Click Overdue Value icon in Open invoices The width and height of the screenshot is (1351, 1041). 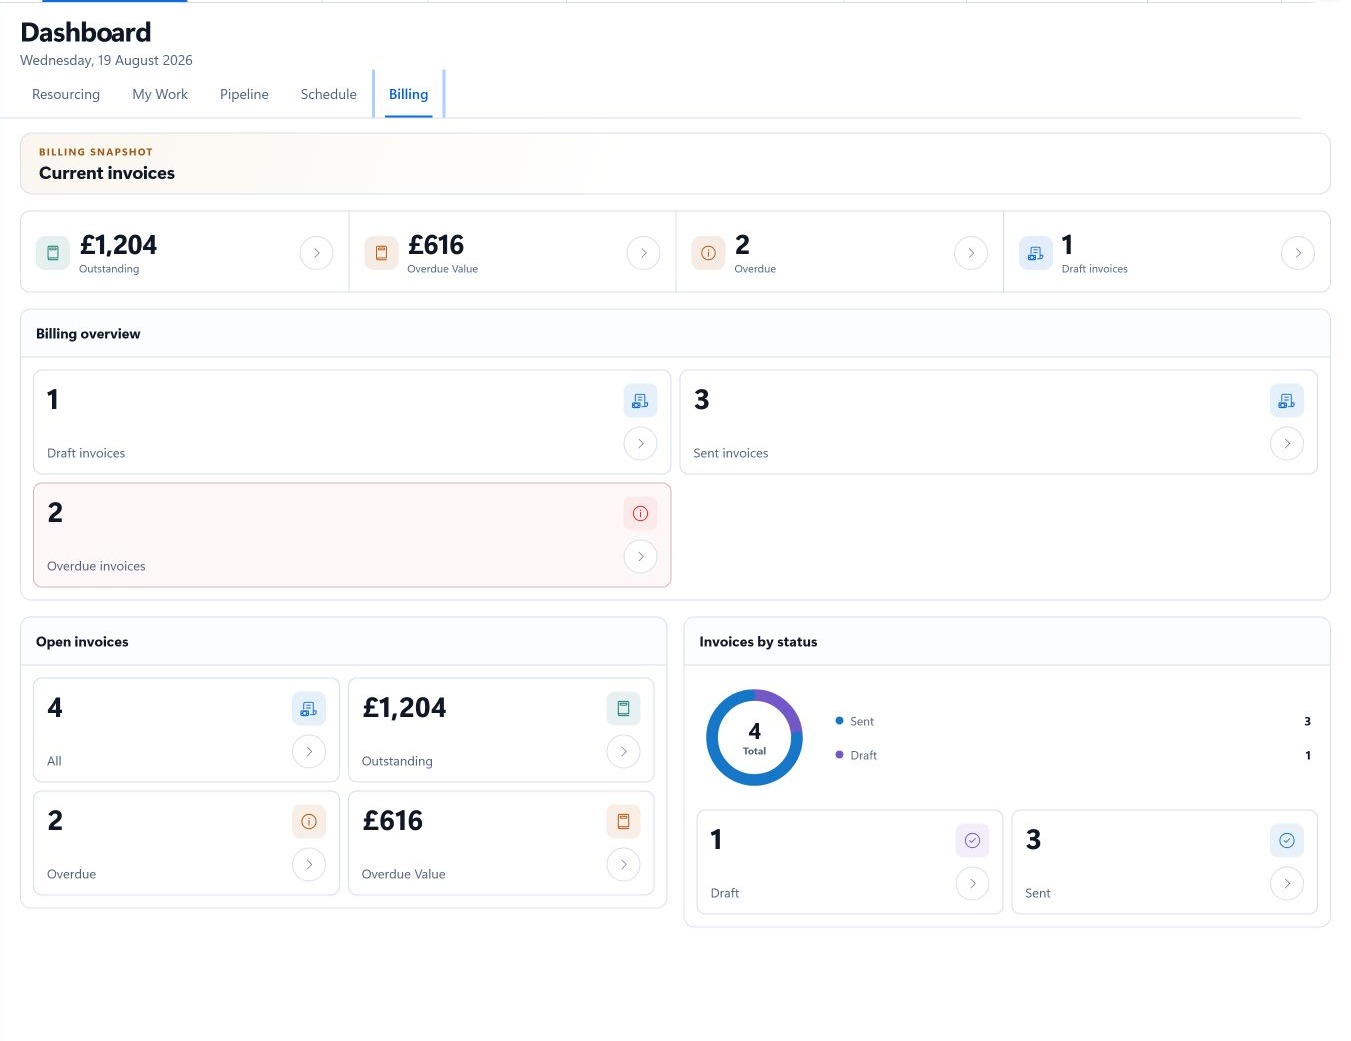click(x=623, y=821)
